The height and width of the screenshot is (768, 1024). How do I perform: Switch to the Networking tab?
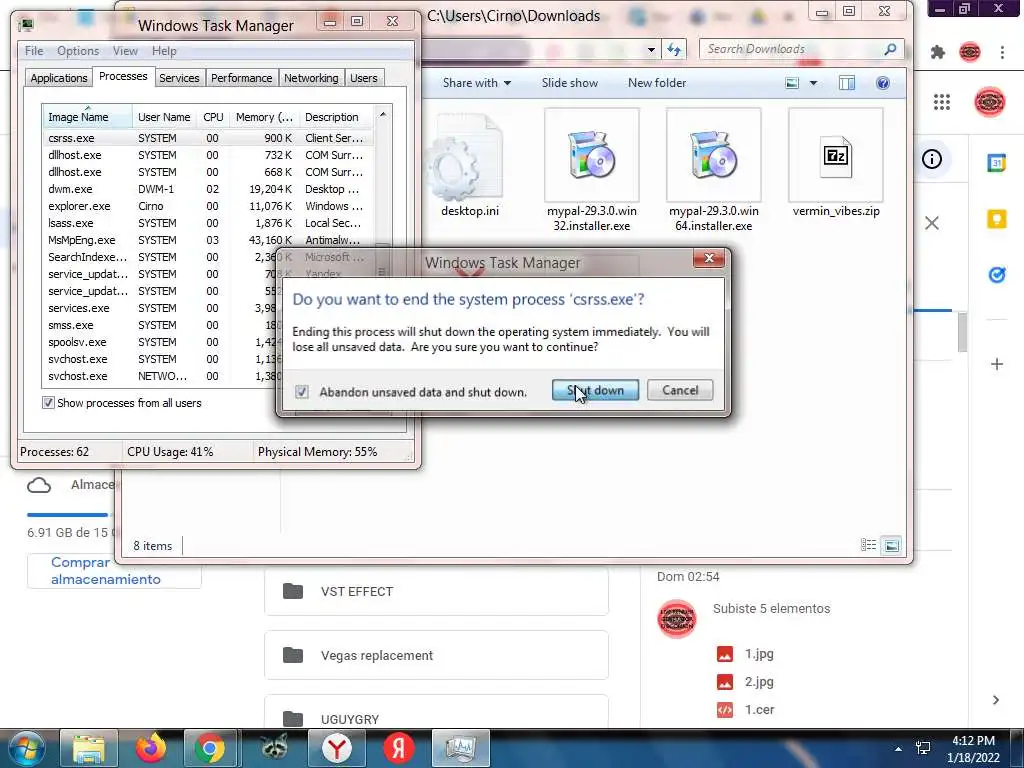[312, 78]
